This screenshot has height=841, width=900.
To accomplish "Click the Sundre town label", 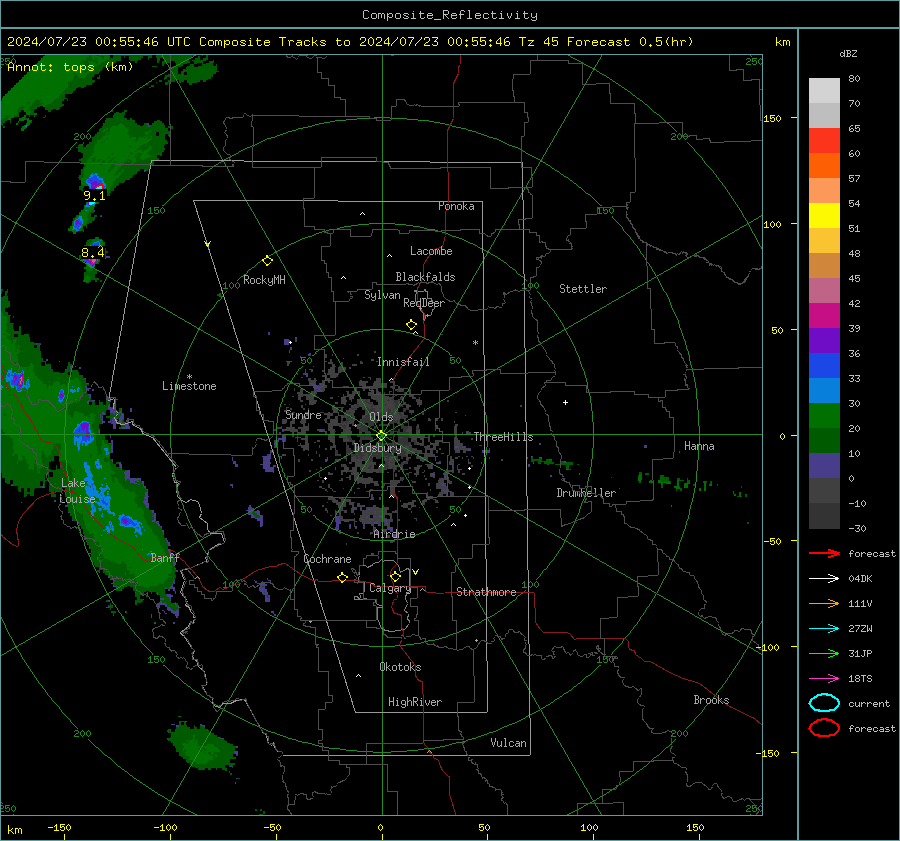I will point(304,415).
